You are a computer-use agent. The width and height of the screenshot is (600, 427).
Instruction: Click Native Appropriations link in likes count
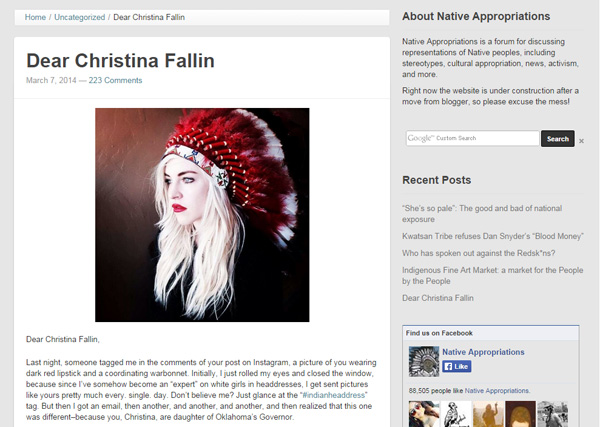[x=497, y=391]
